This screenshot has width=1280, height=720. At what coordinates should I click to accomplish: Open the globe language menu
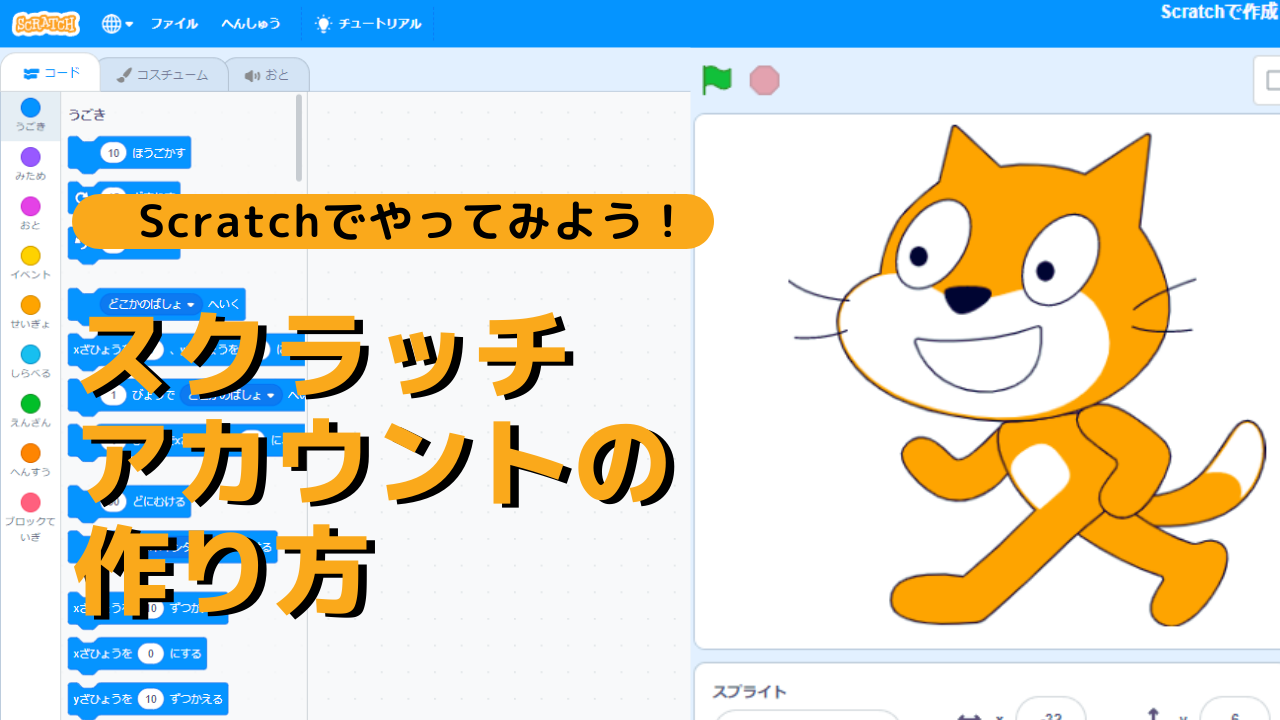pos(117,23)
